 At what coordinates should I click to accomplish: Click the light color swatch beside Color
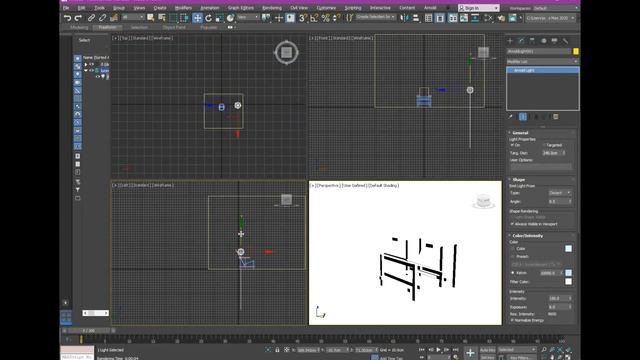coord(568,249)
